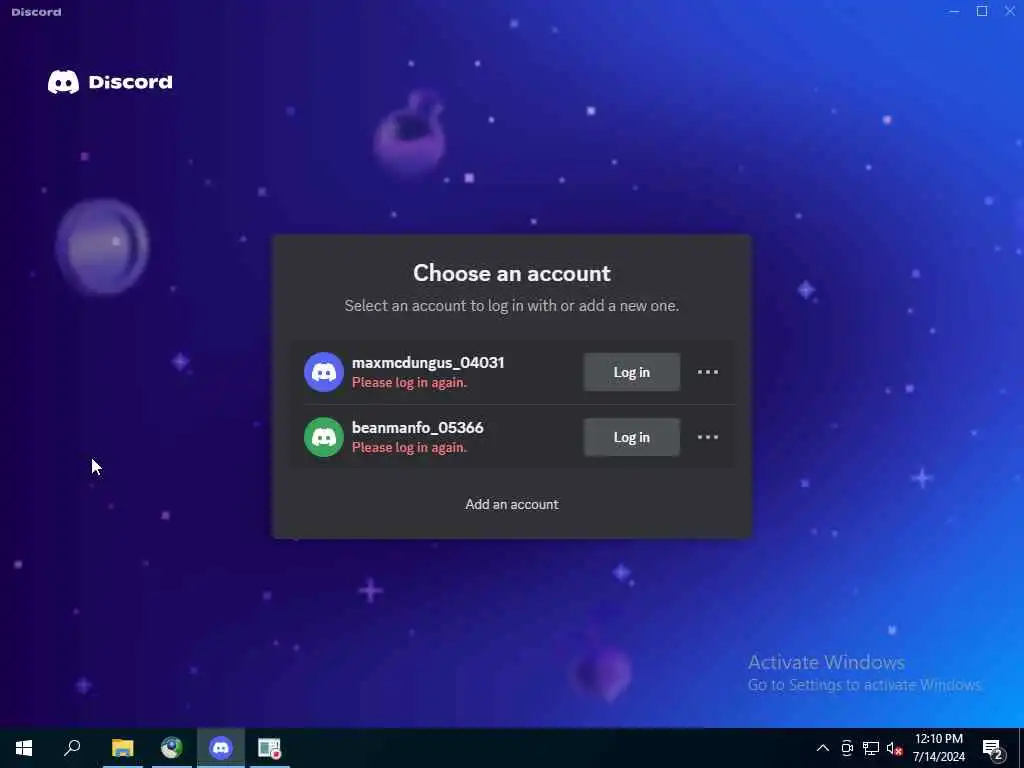The height and width of the screenshot is (768, 1024).
Task: Open the recorder app icon in taskbar
Action: (x=269, y=748)
